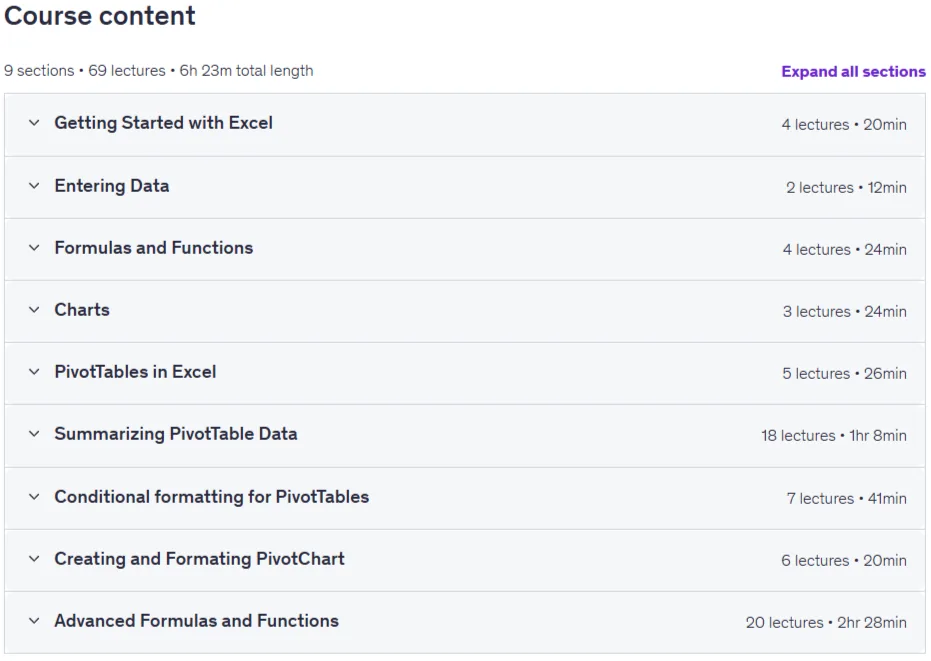
Task: Expand the Advanced Formulas and Functions chevron
Action: (34, 621)
